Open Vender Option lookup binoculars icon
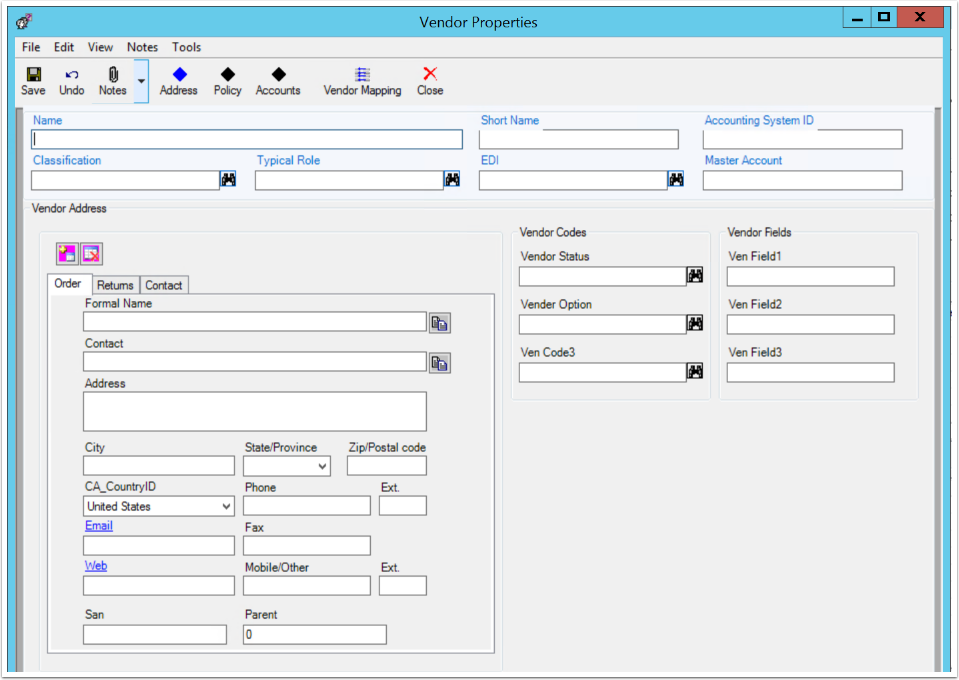Viewport: 959px width, 680px height. (x=695, y=323)
